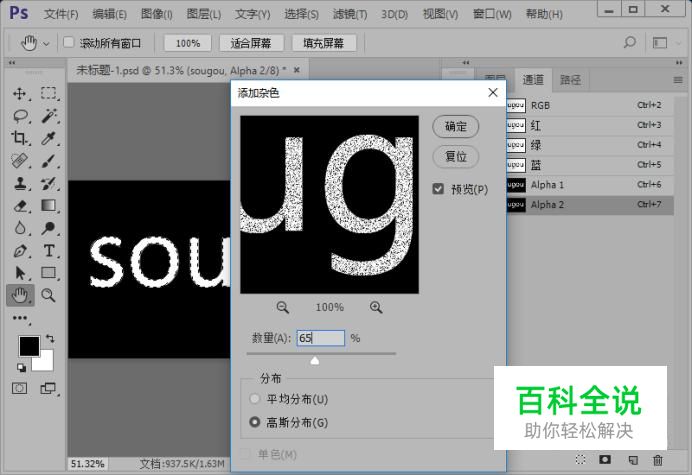Select the Path Selection tool

[19, 273]
